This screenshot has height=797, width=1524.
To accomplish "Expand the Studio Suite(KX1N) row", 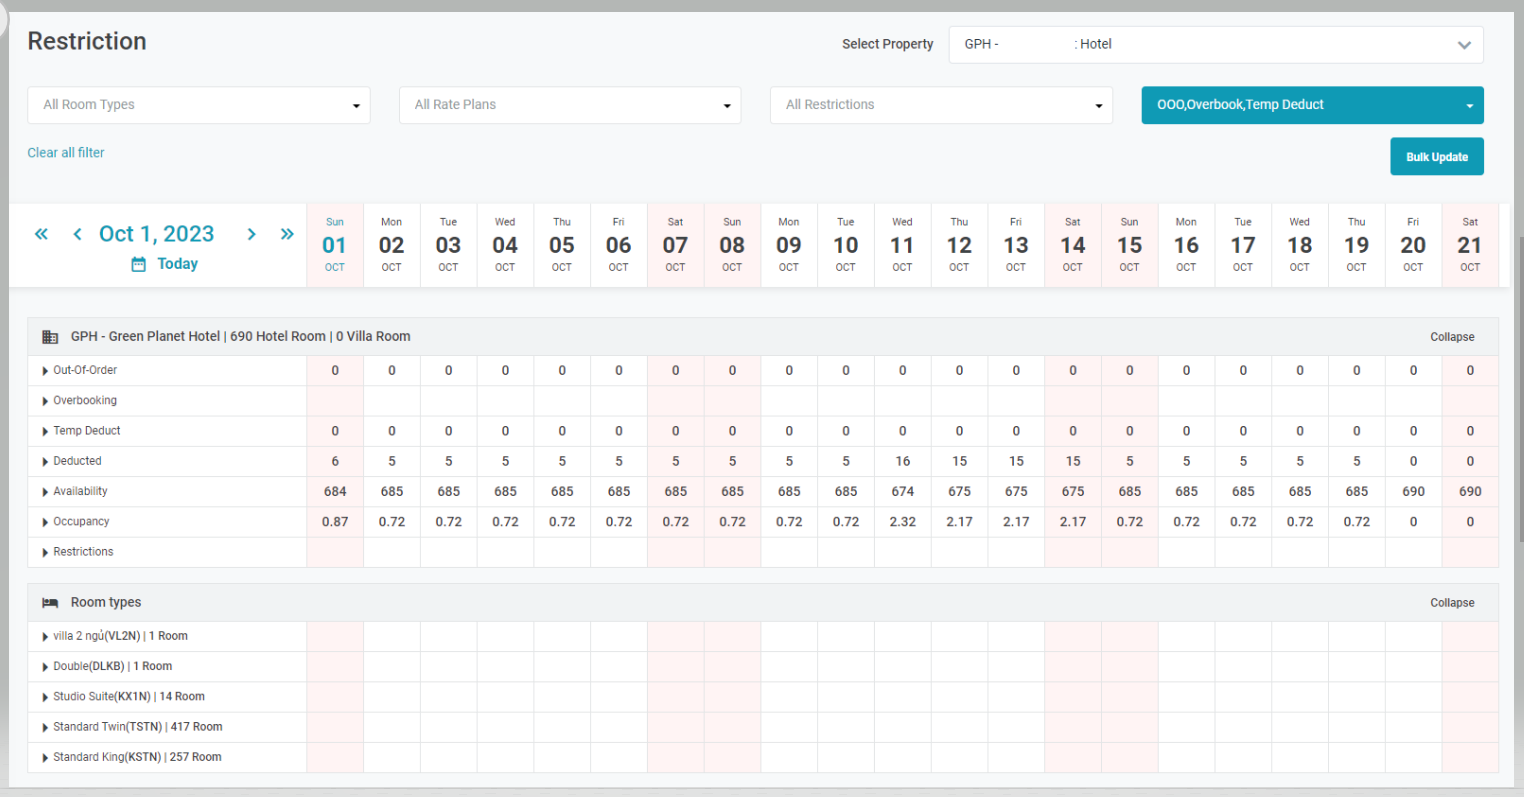I will pos(46,697).
